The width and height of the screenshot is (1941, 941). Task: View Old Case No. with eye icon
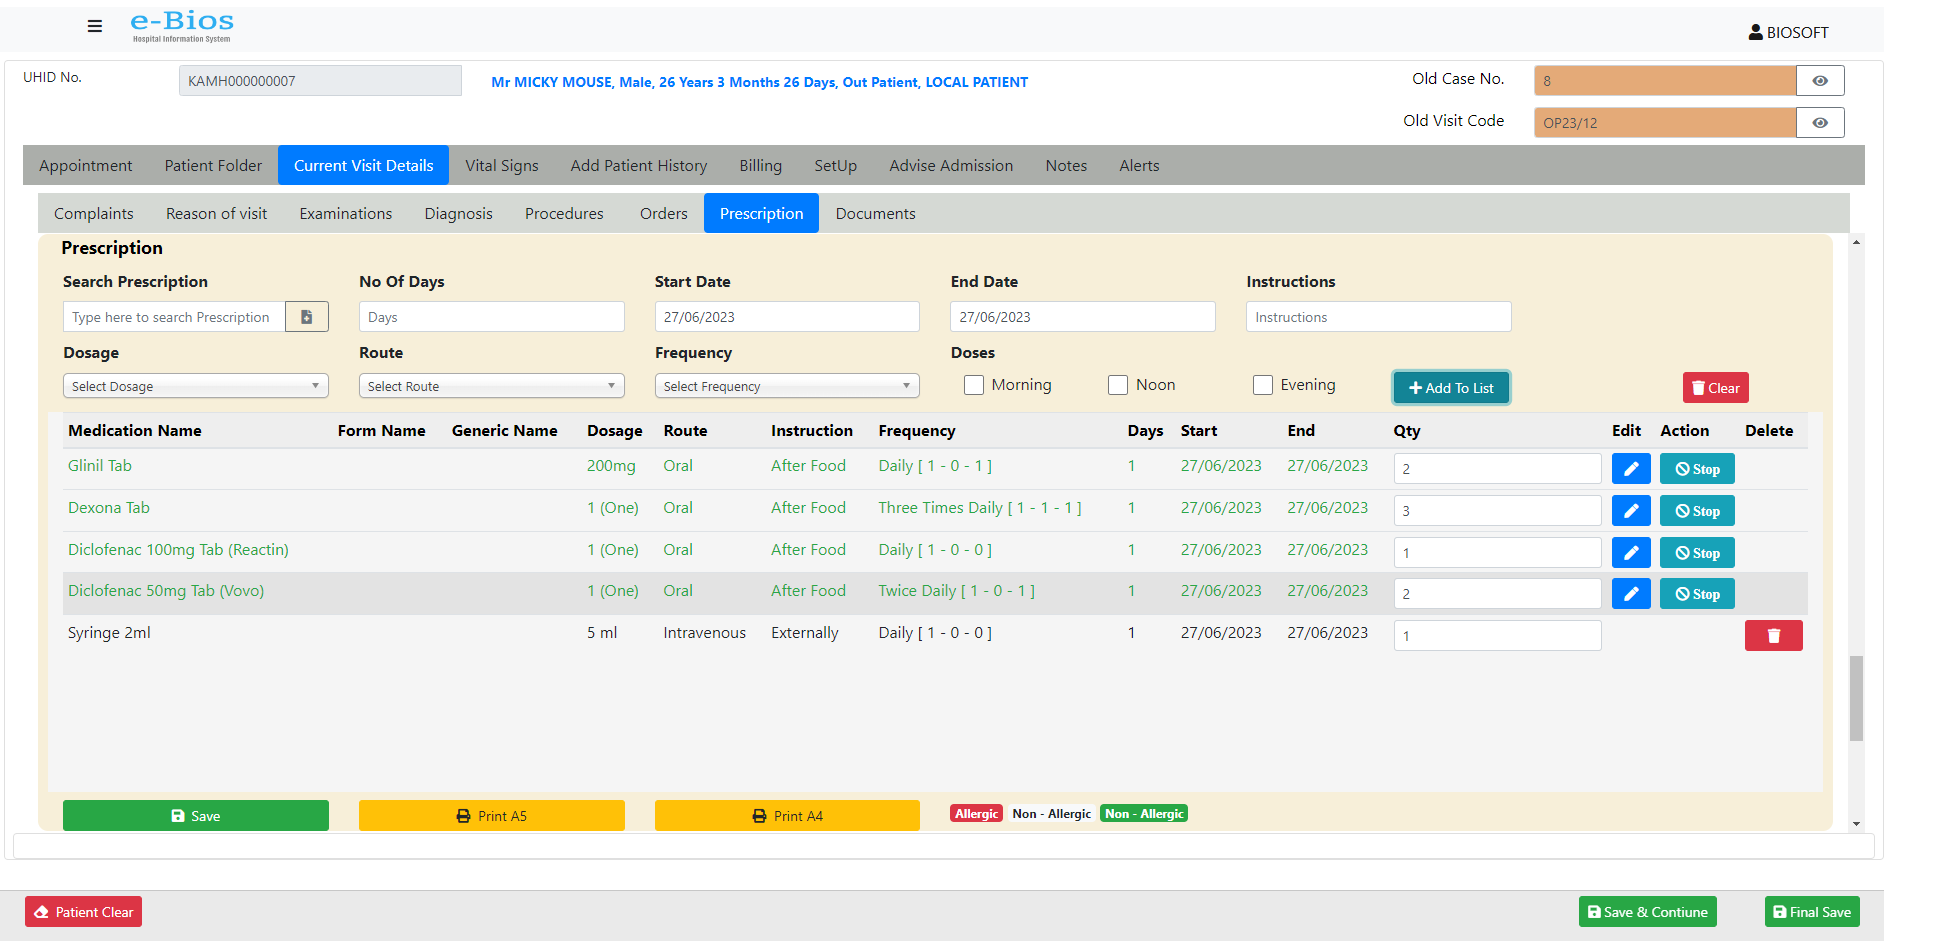[x=1820, y=81]
